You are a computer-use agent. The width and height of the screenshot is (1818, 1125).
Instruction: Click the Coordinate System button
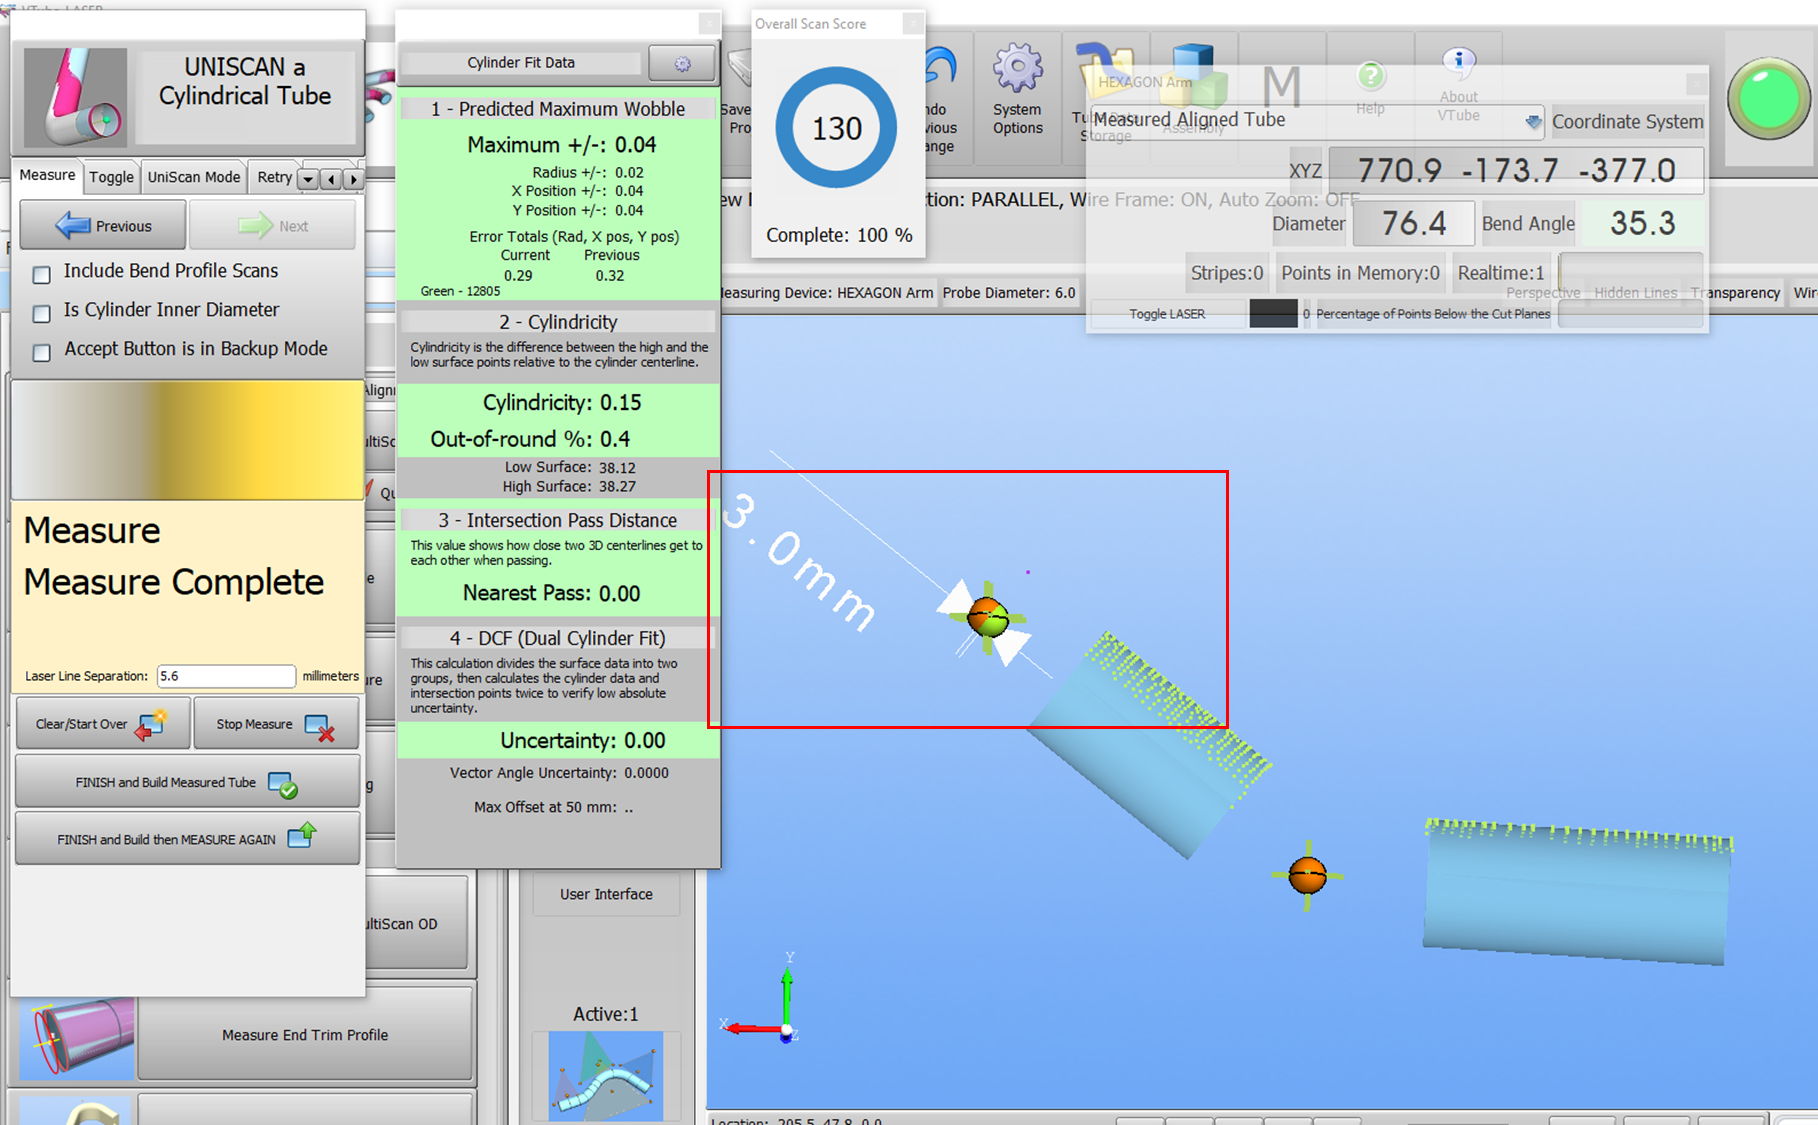coord(1627,122)
